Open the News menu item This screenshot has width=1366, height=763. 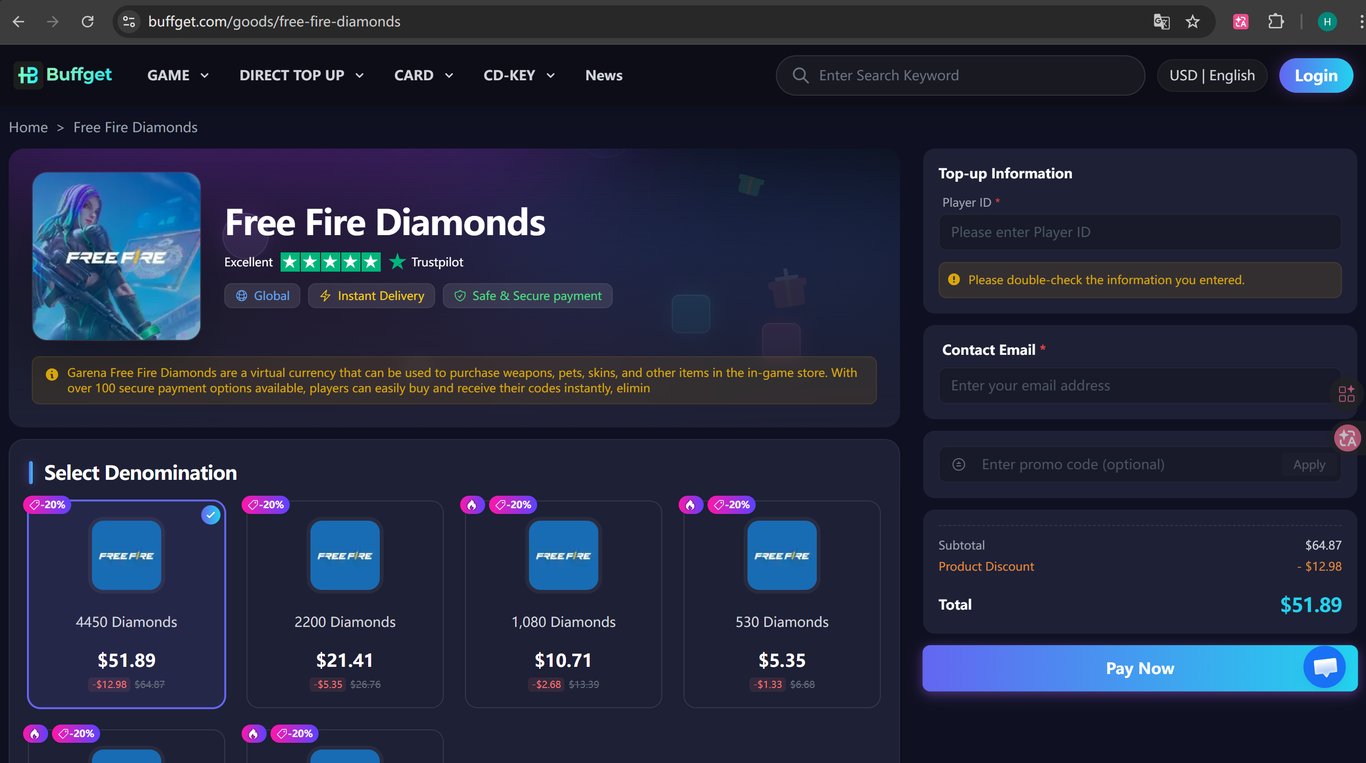tap(604, 75)
